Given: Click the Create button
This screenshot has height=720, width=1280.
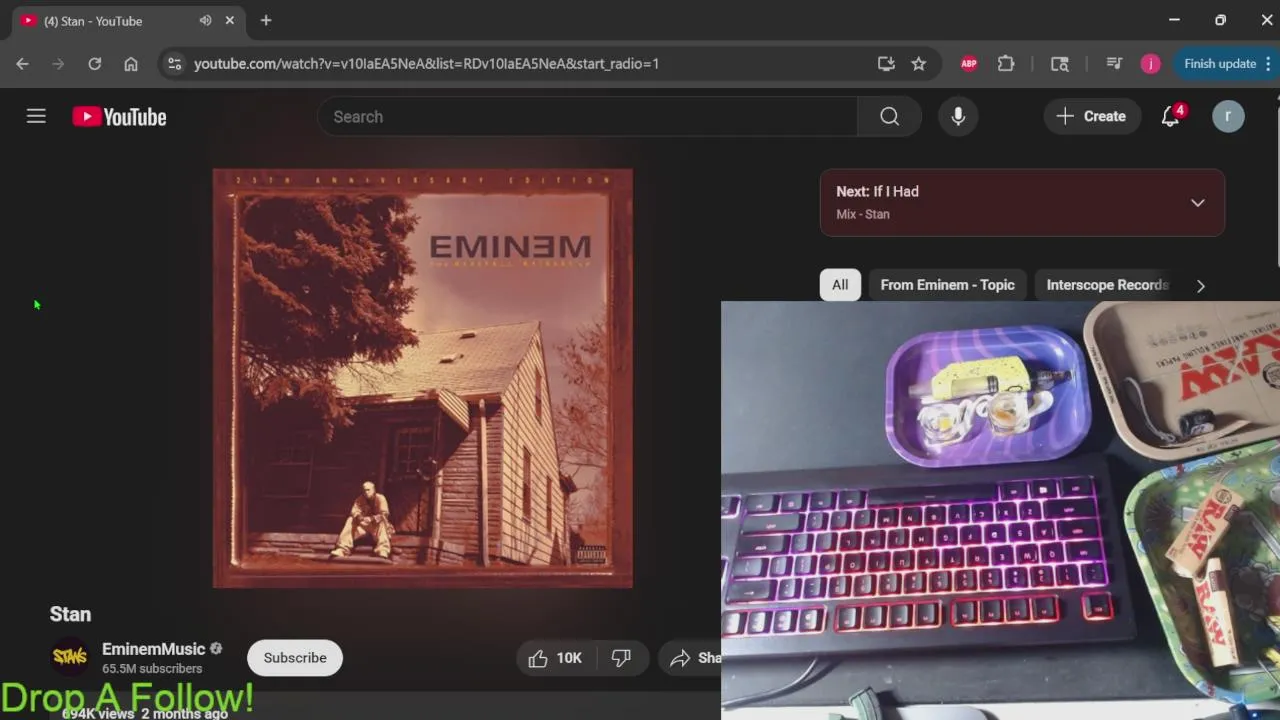Looking at the screenshot, I should (x=1091, y=116).
